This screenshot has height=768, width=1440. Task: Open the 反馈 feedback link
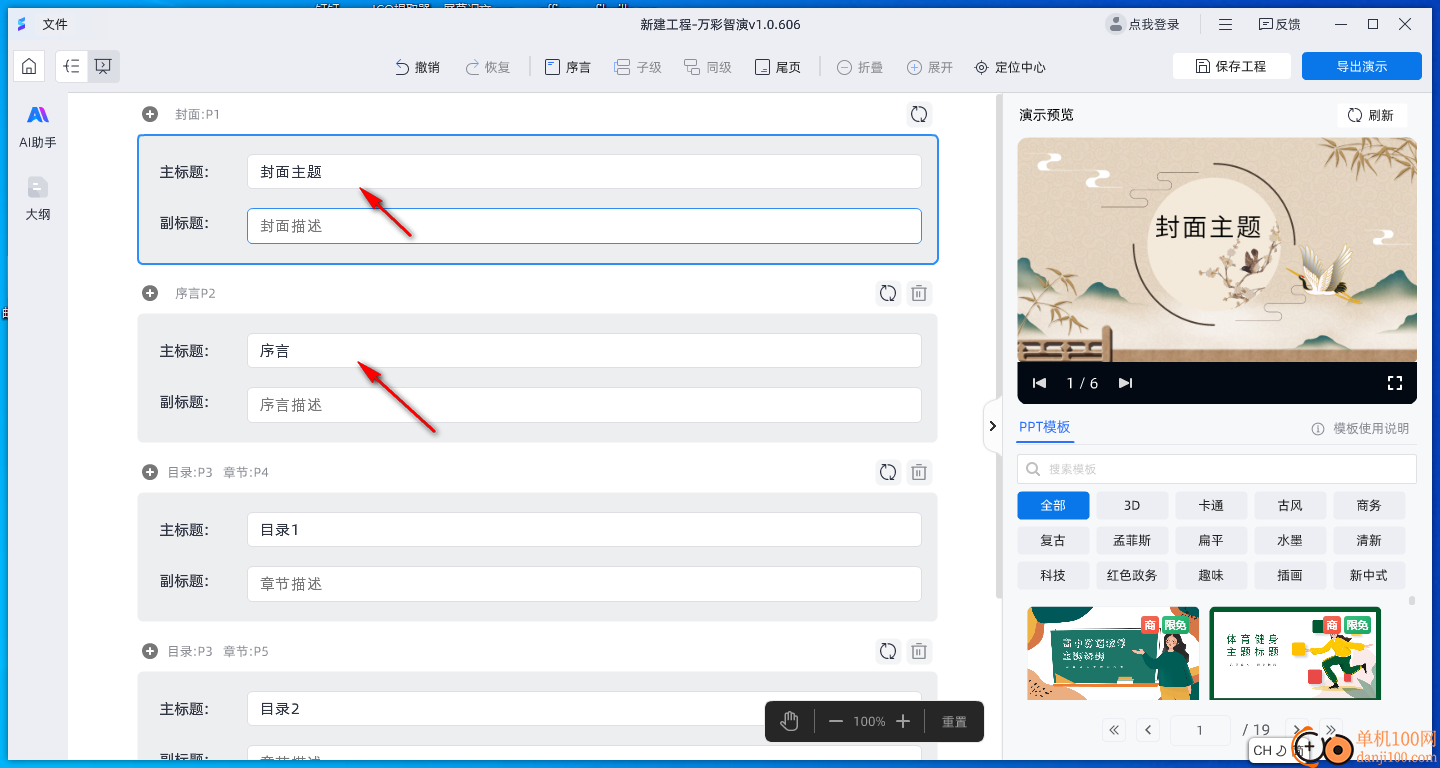coord(1279,24)
